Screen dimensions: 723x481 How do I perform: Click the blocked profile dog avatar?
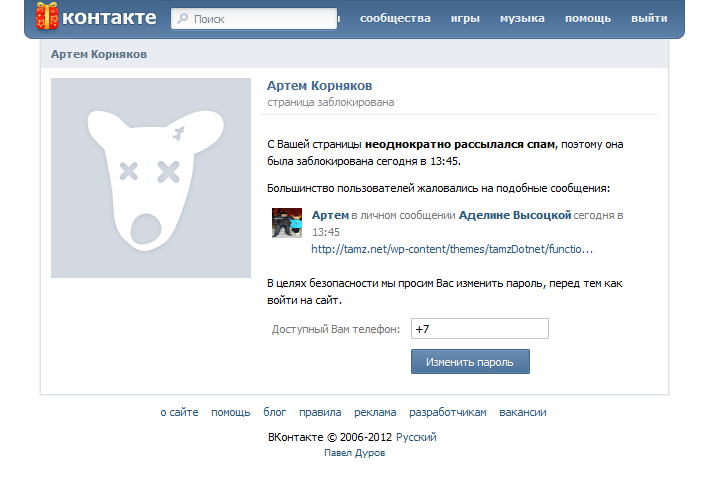coord(151,178)
